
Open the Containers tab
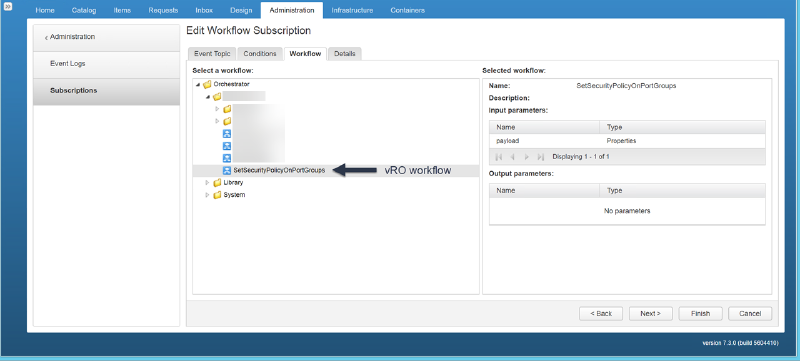click(x=408, y=10)
